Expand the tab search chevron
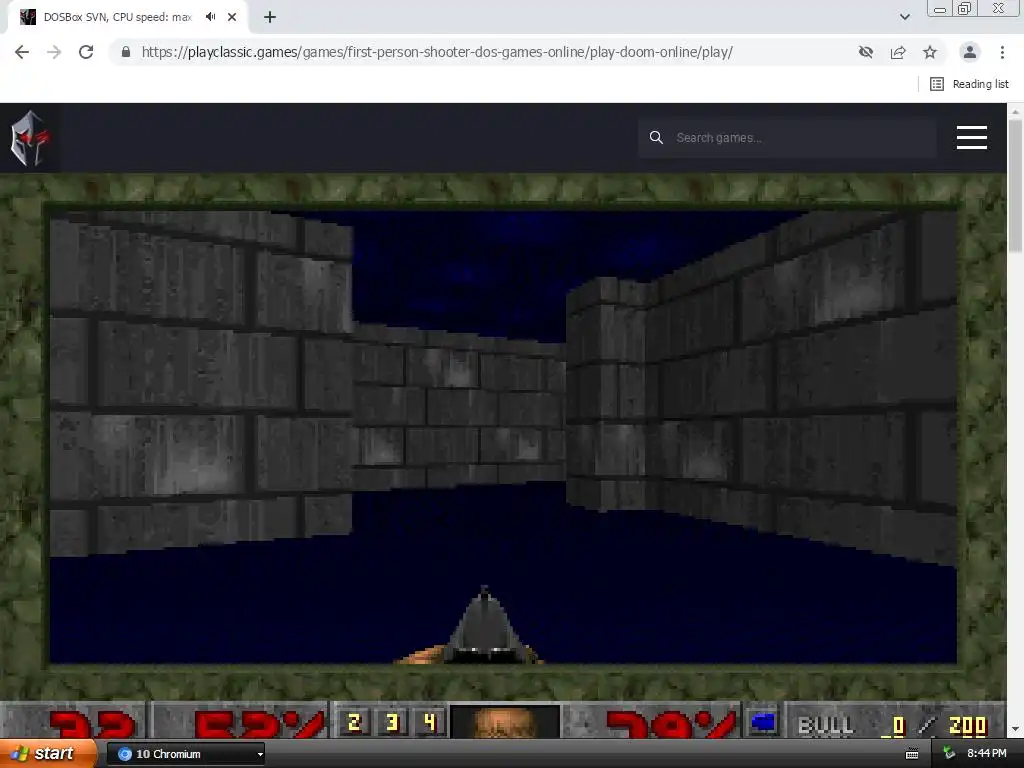Image resolution: width=1024 pixels, height=768 pixels. [x=905, y=17]
